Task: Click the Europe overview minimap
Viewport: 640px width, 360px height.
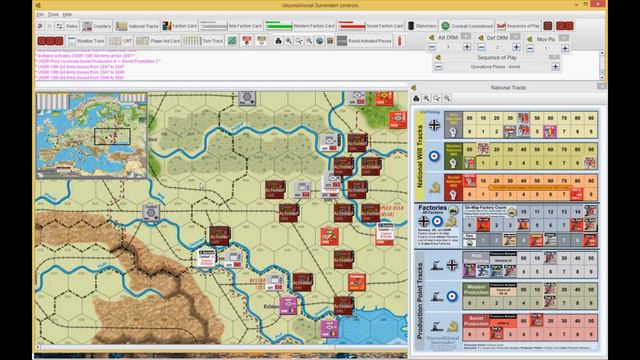Action: coord(91,136)
